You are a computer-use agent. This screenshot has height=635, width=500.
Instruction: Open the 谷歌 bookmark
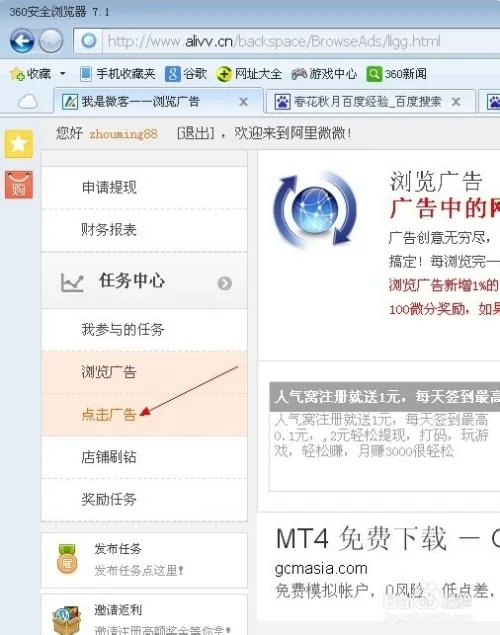[x=186, y=74]
